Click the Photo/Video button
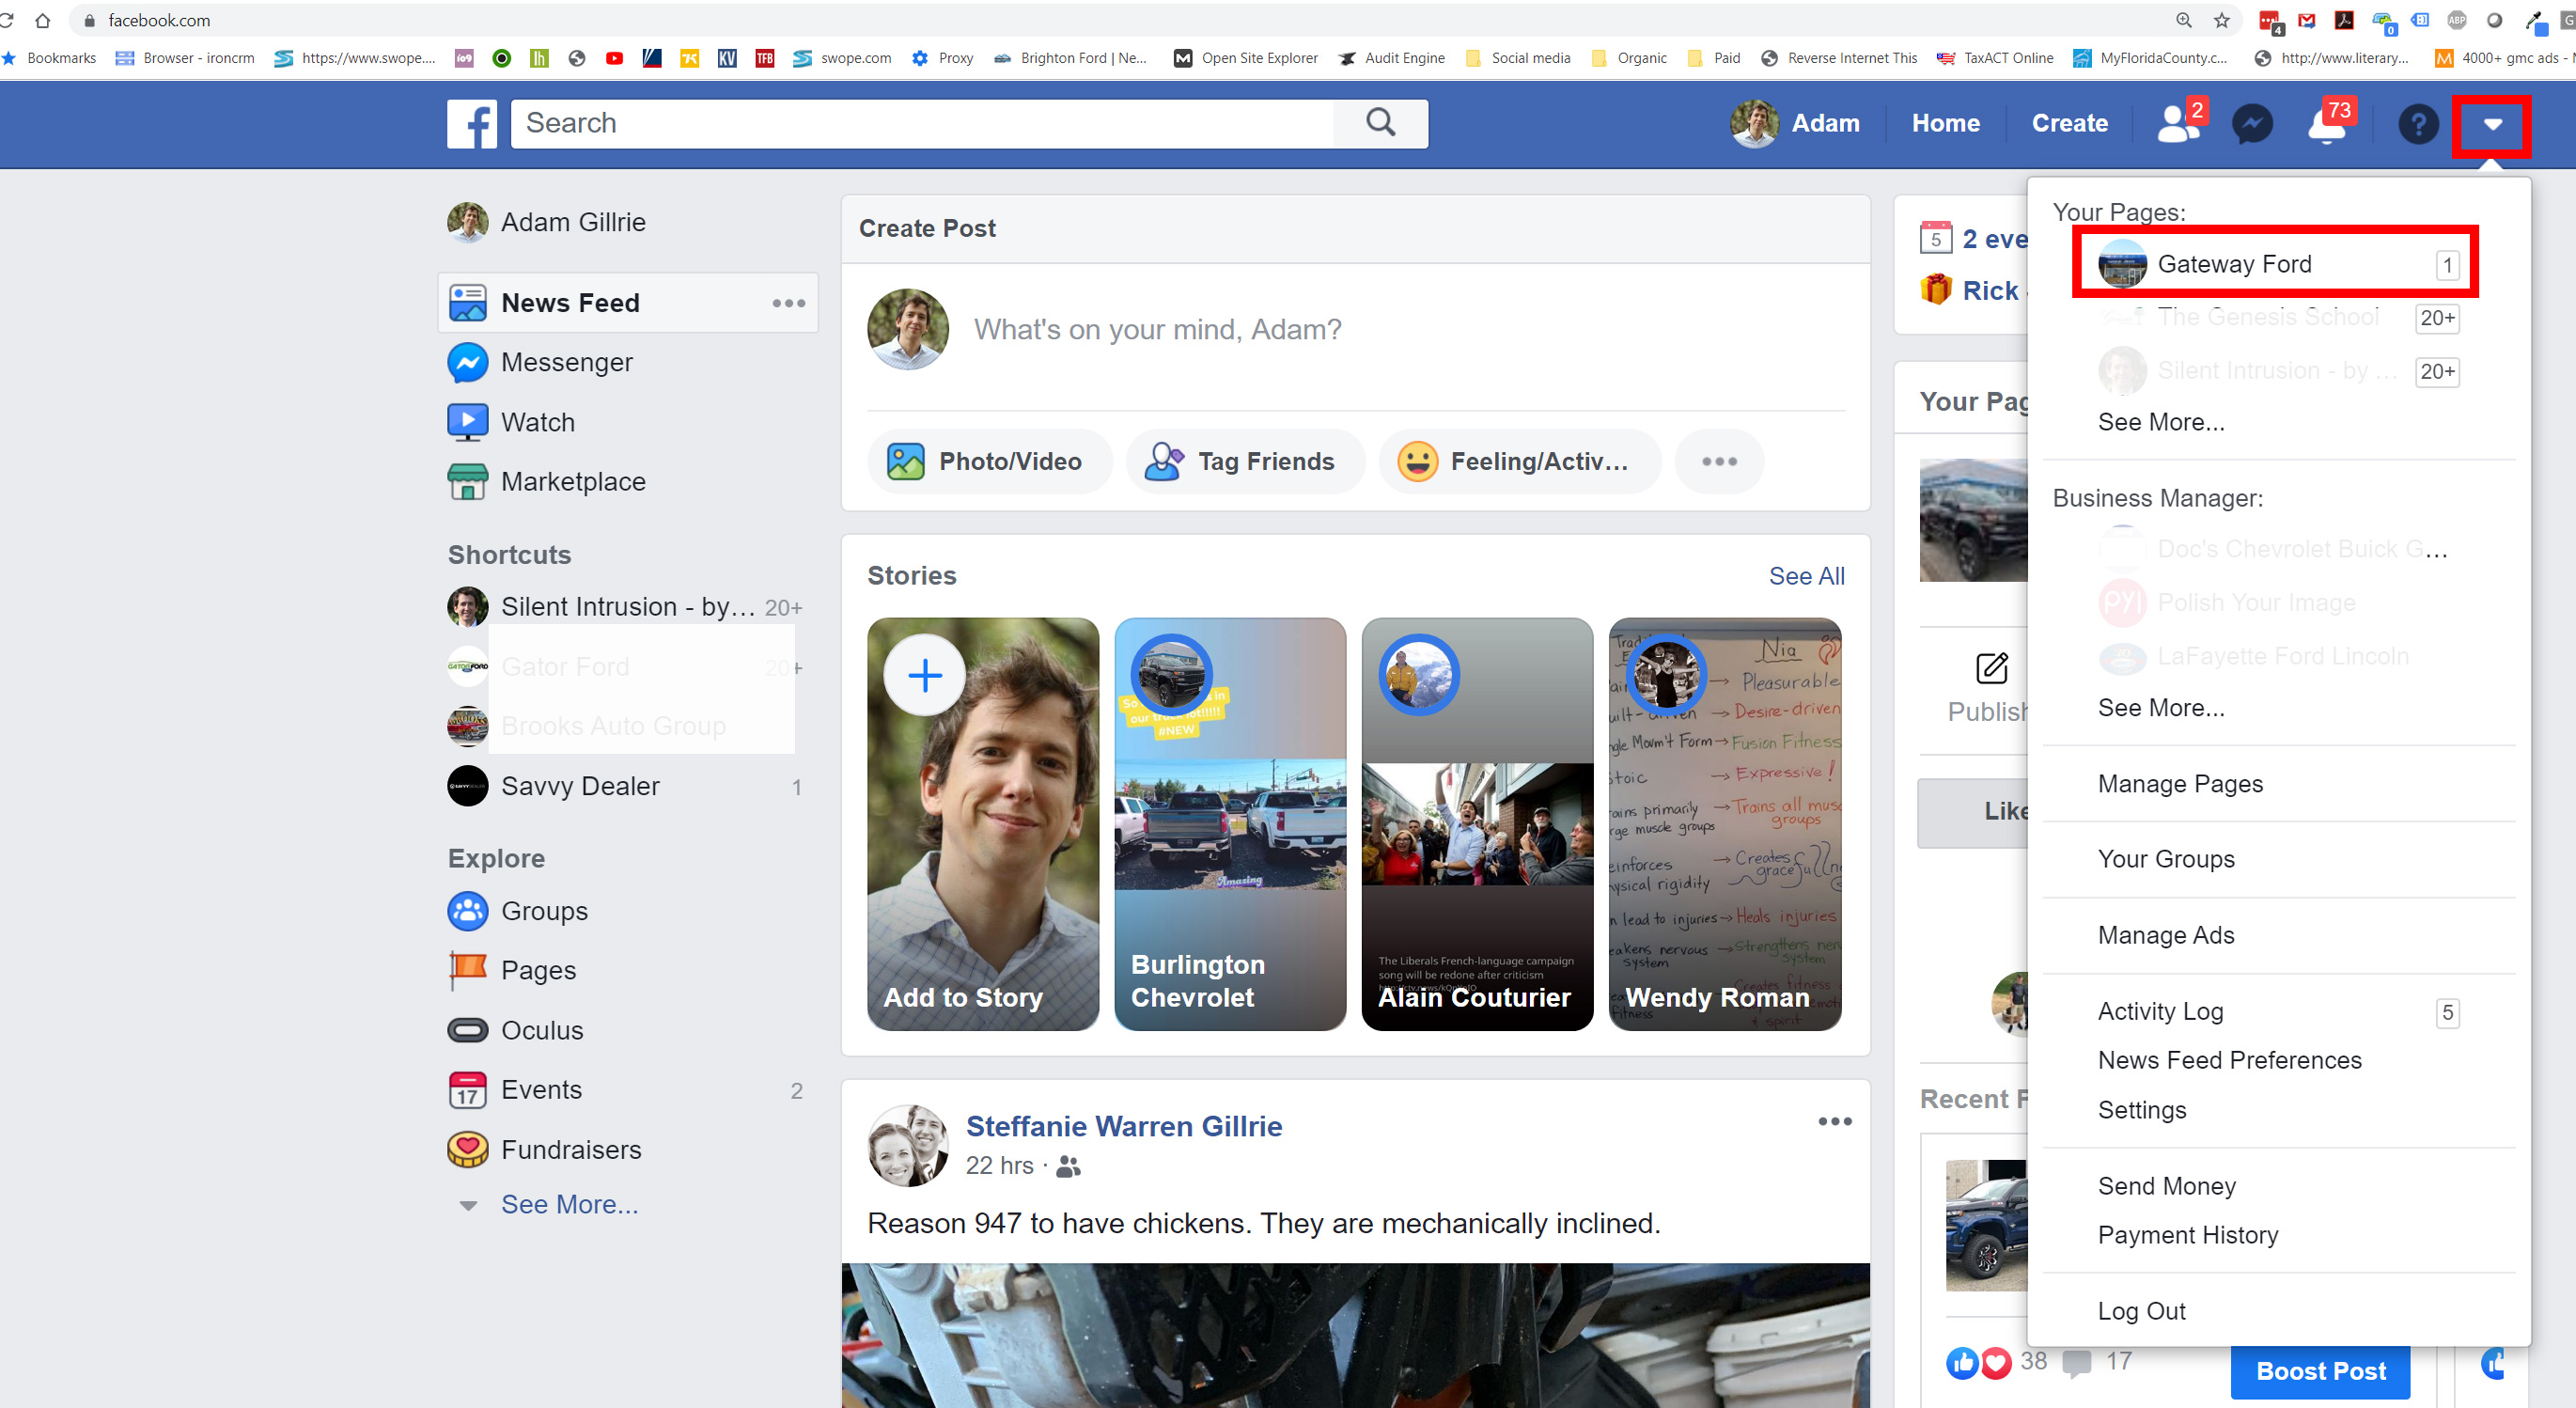Image resolution: width=2576 pixels, height=1408 pixels. point(988,461)
